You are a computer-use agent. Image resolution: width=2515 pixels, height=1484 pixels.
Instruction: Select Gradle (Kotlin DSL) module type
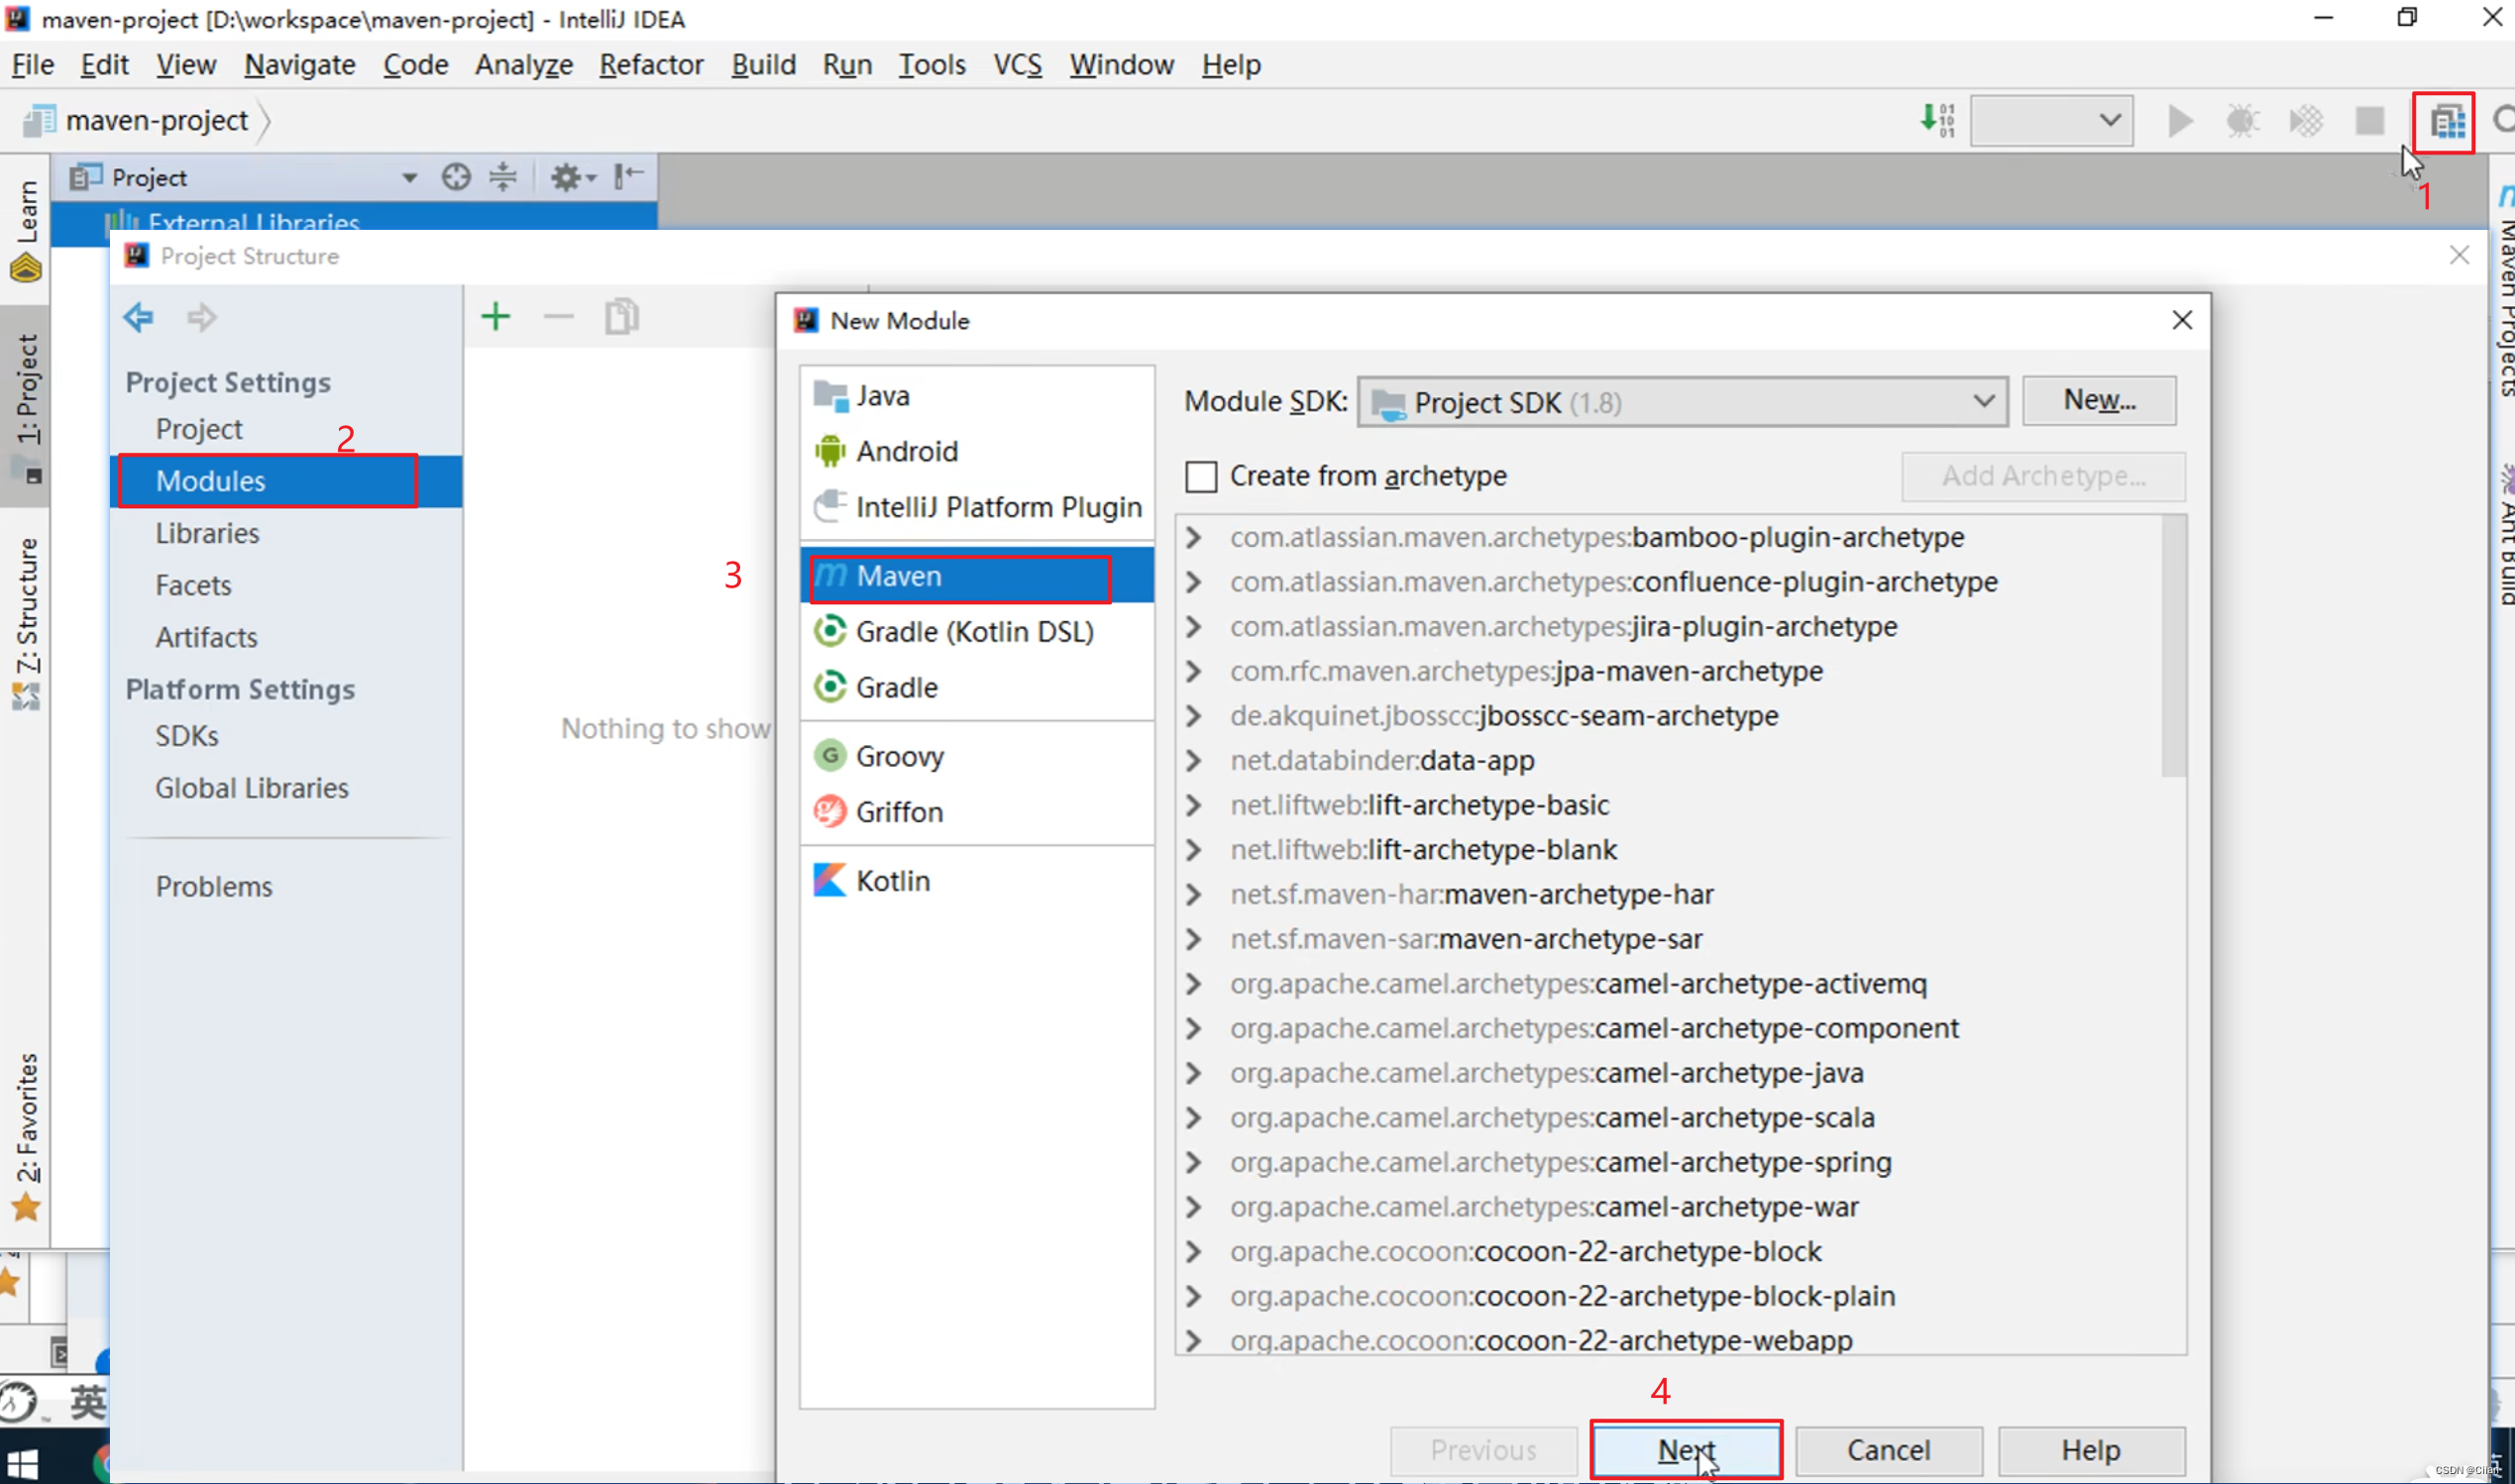click(x=977, y=632)
